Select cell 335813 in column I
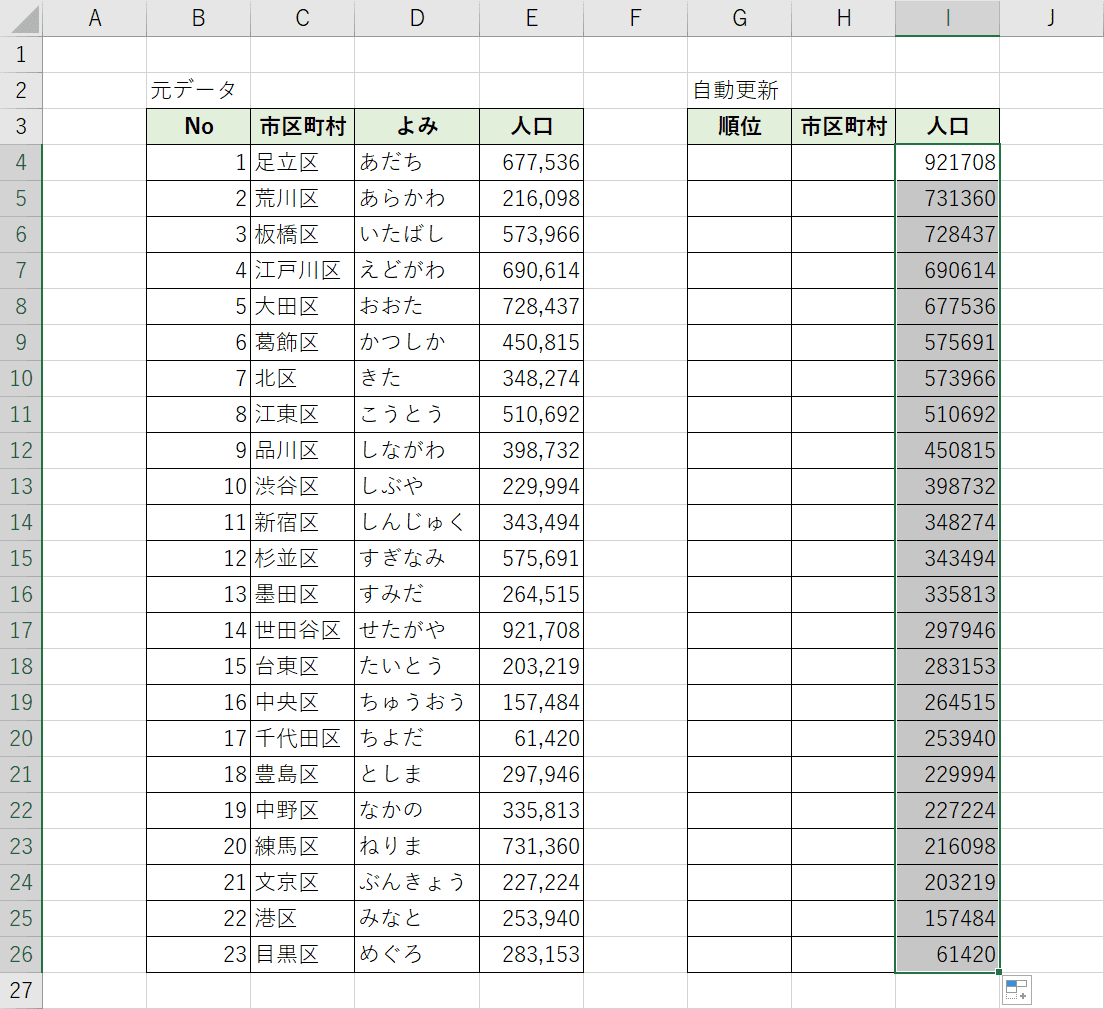This screenshot has width=1104, height=1009. tap(948, 594)
